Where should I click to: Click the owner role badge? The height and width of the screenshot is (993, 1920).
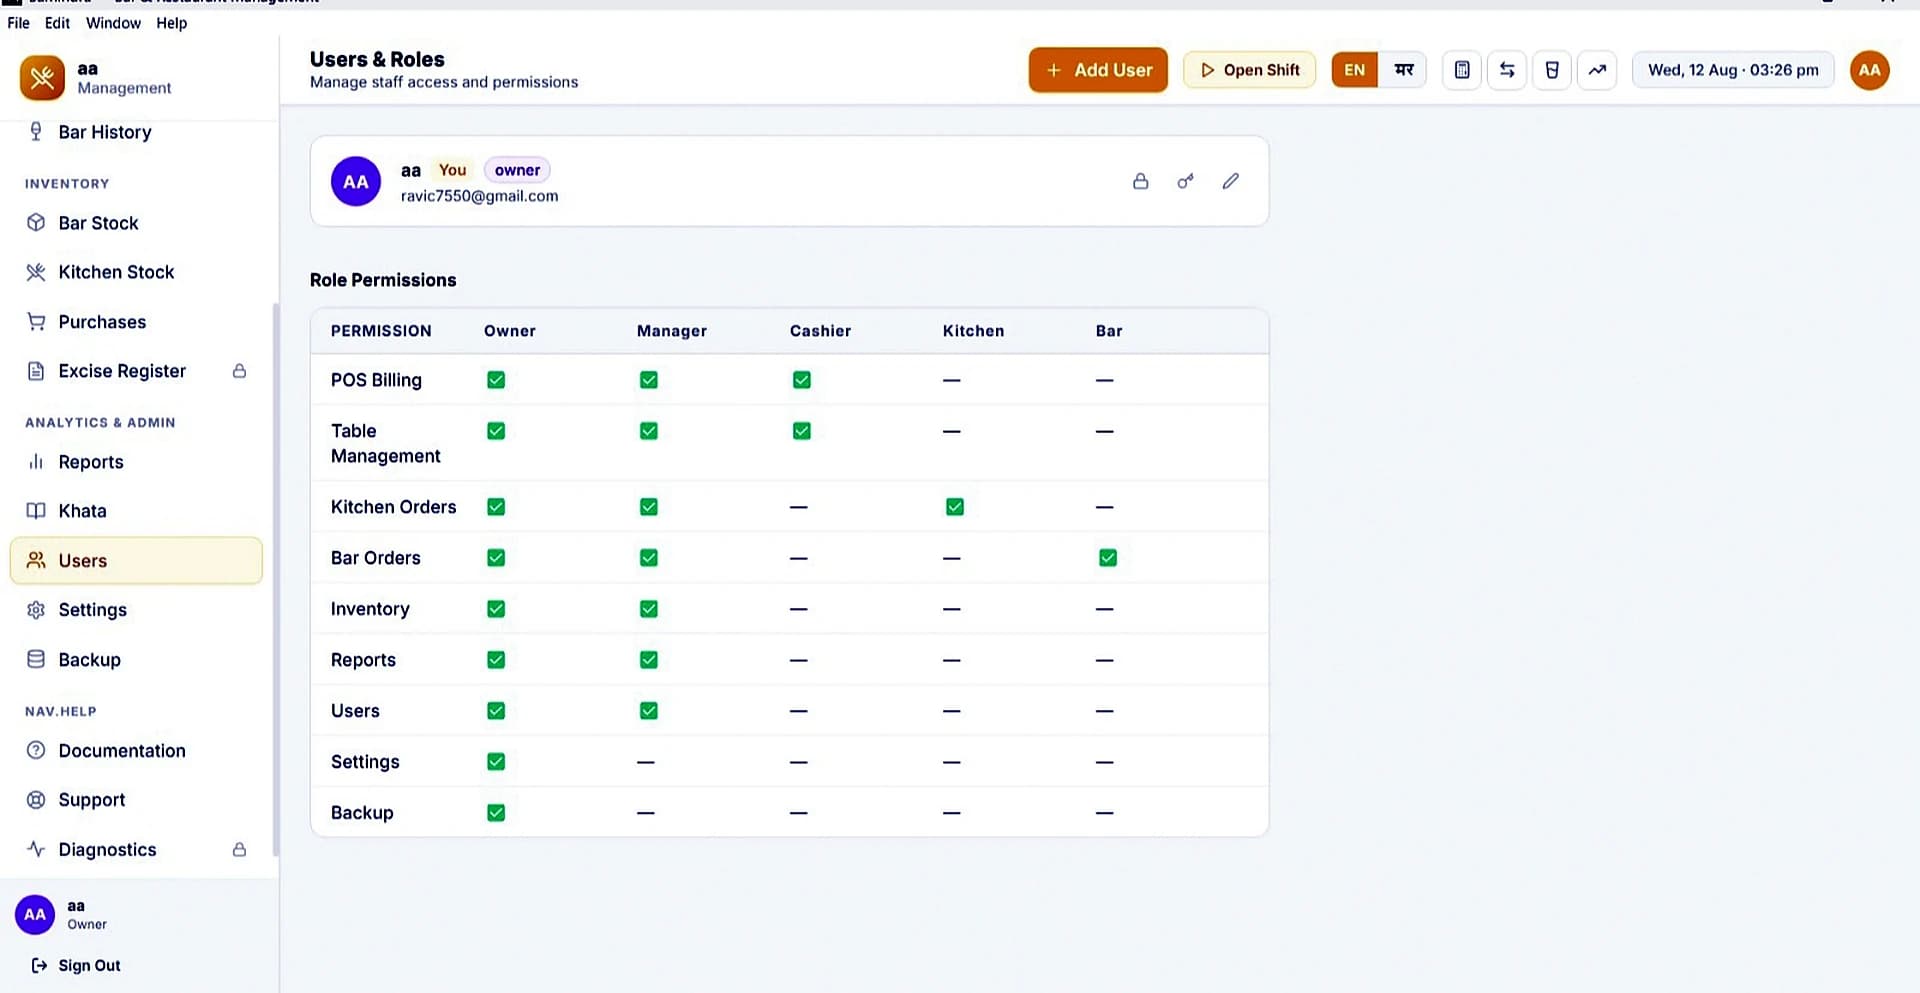point(517,170)
